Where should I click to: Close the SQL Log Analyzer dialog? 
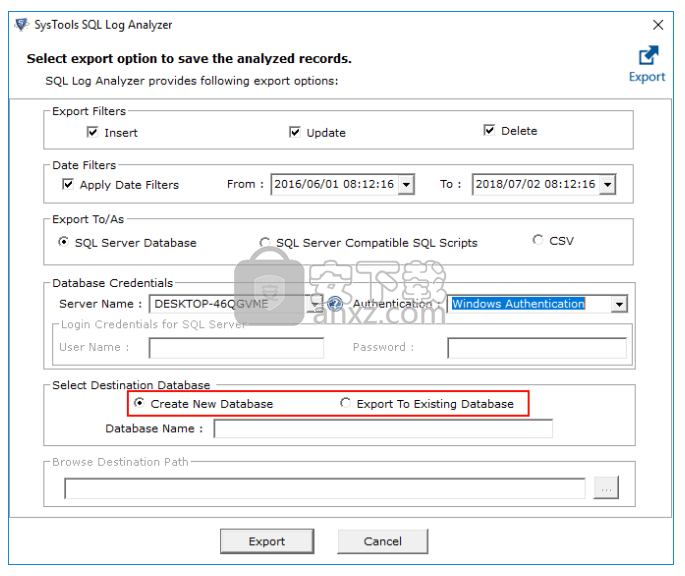click(658, 25)
